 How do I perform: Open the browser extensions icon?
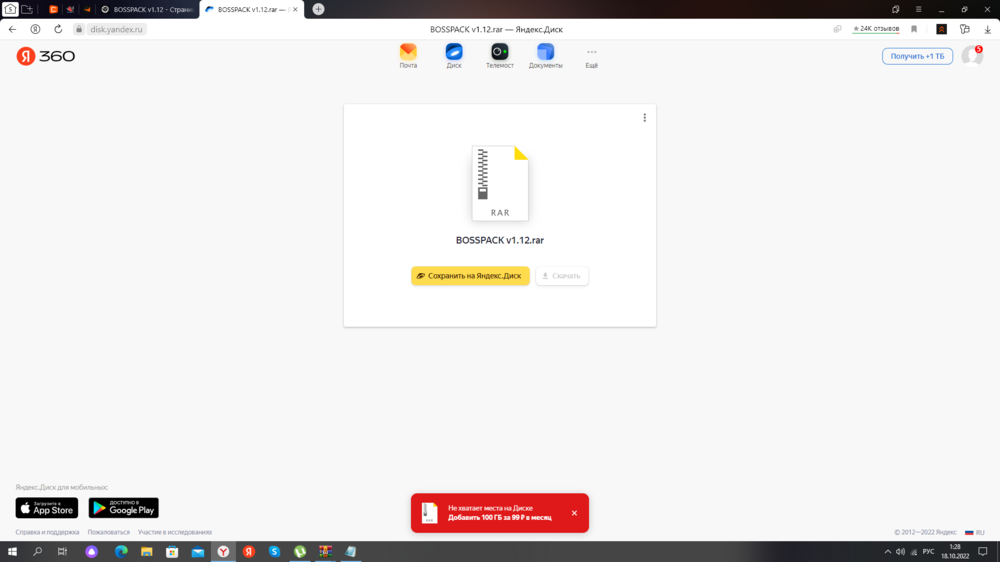coord(964,29)
